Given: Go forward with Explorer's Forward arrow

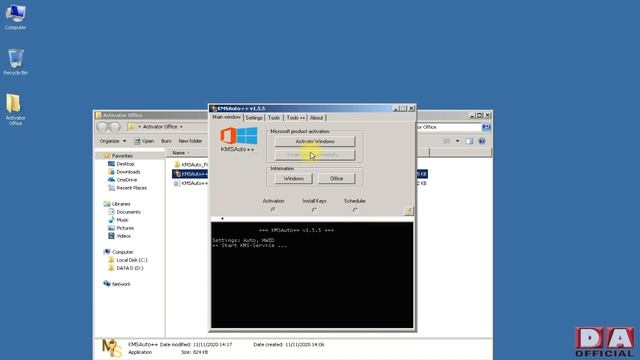Looking at the screenshot, I should (115, 127).
